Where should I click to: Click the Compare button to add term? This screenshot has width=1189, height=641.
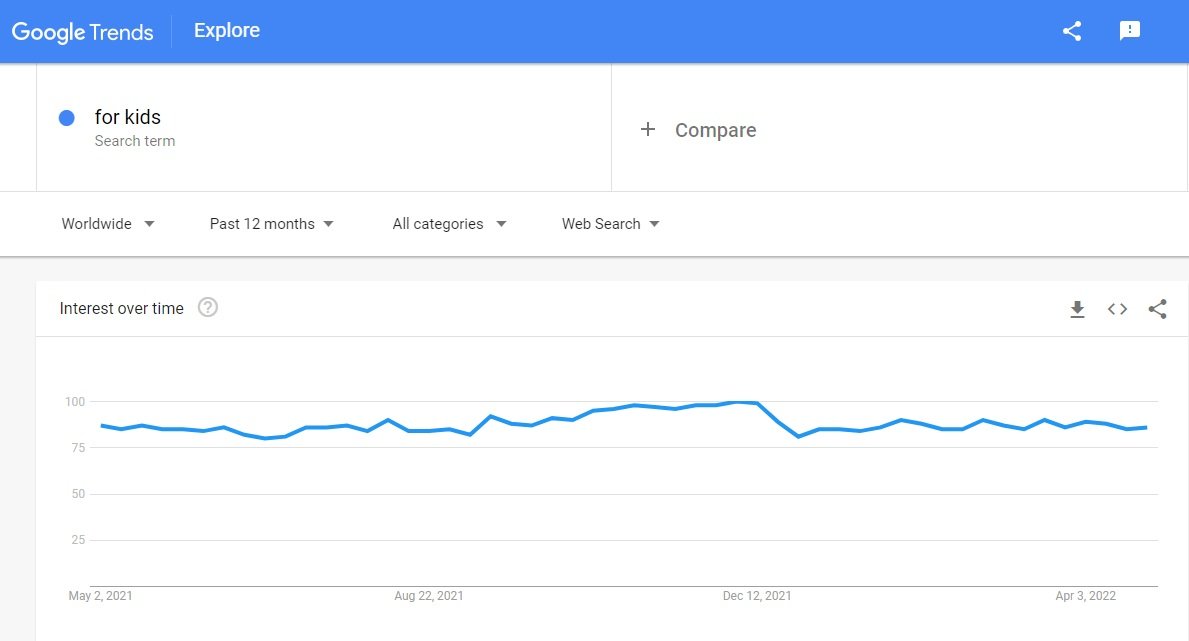(x=698, y=130)
